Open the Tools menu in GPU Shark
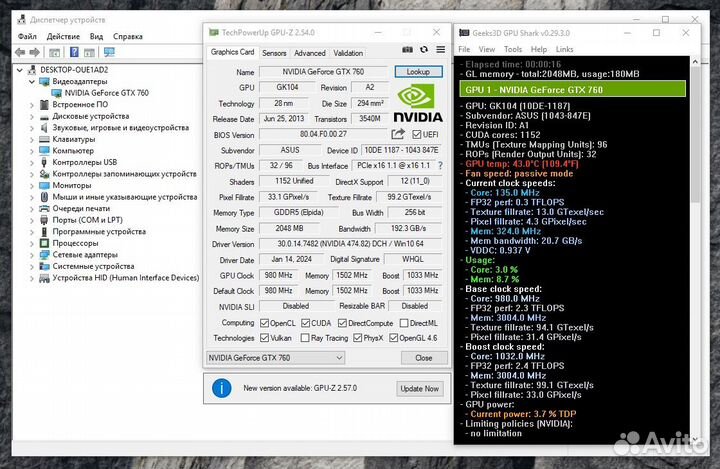The height and width of the screenshot is (469, 720). 513,49
